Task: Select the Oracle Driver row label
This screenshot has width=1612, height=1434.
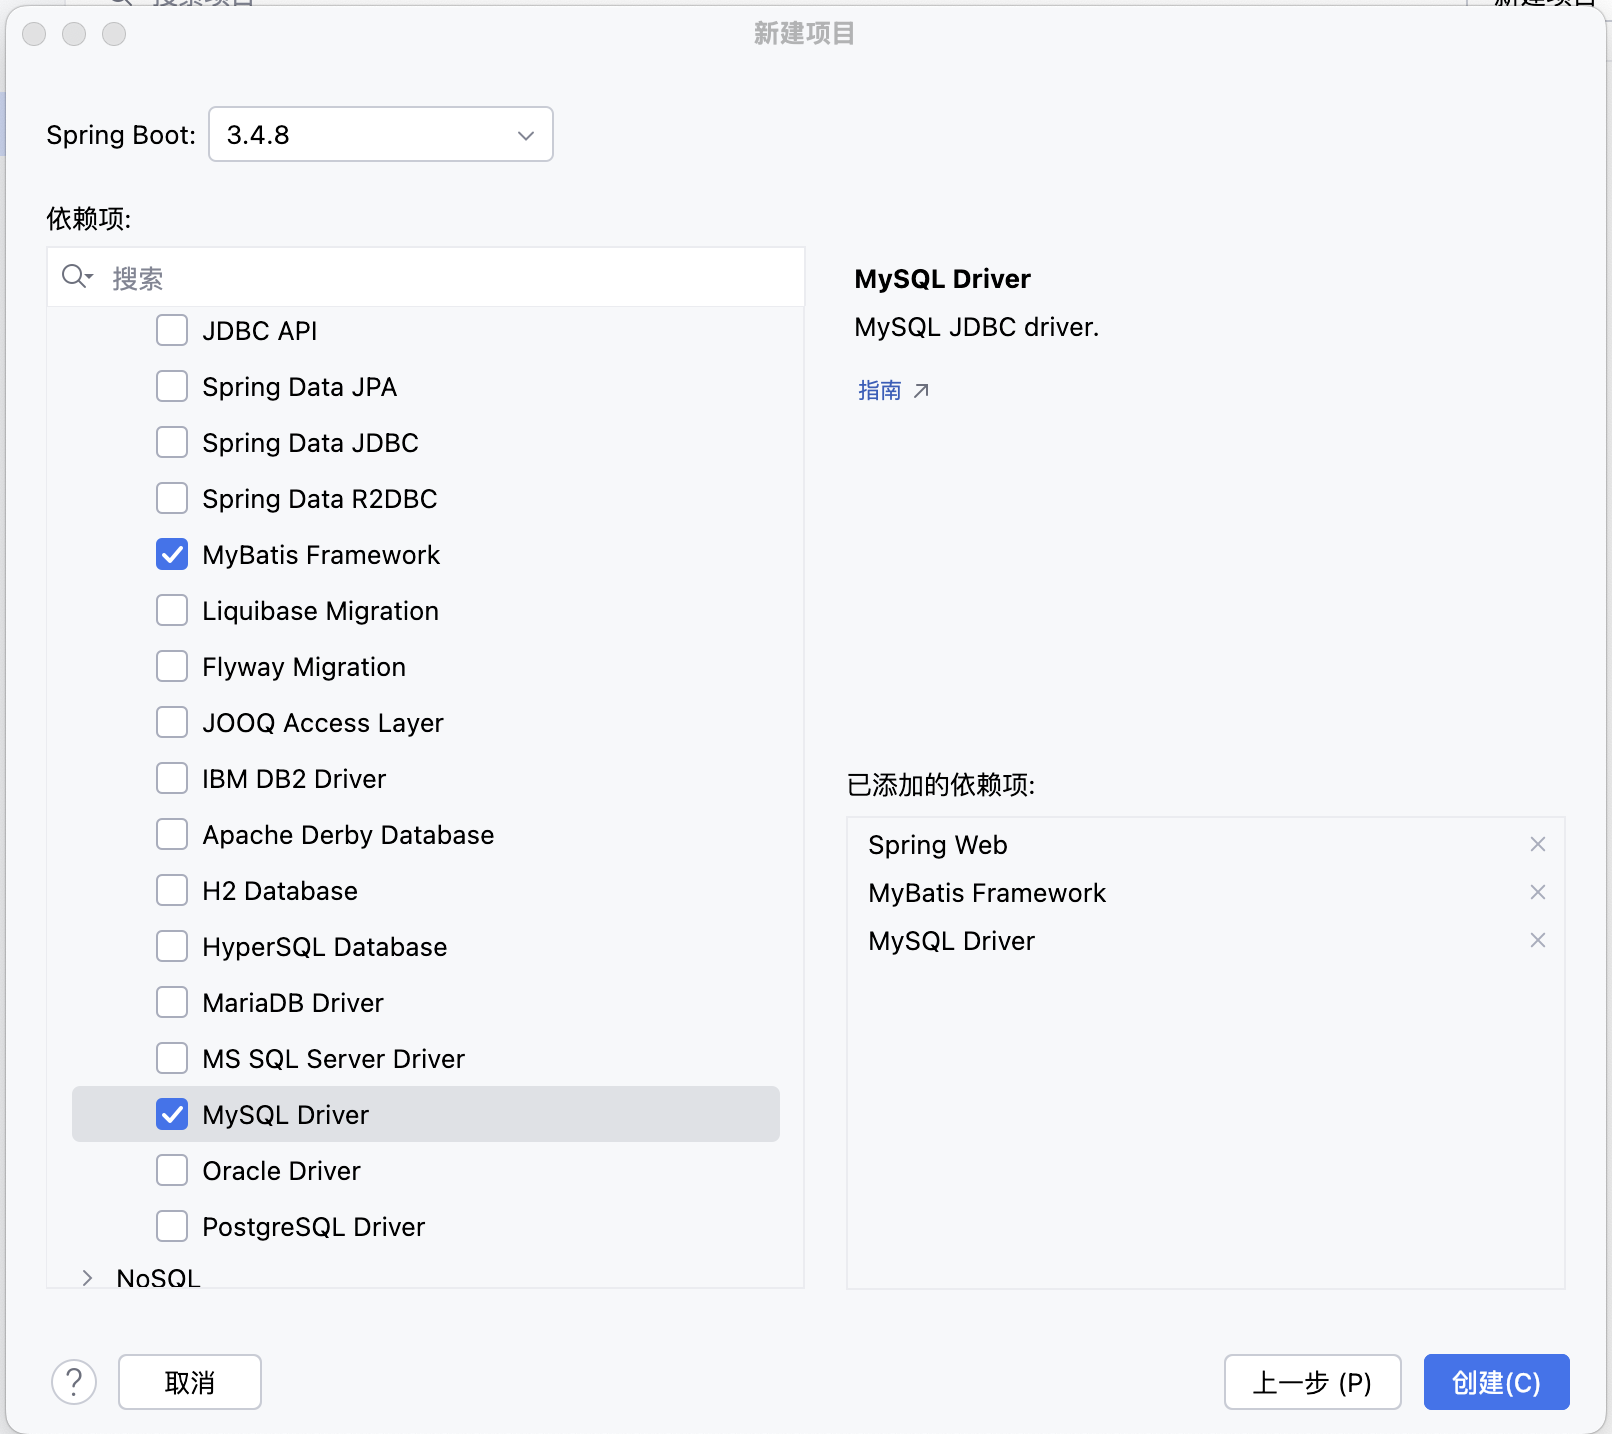Action: [x=281, y=1171]
